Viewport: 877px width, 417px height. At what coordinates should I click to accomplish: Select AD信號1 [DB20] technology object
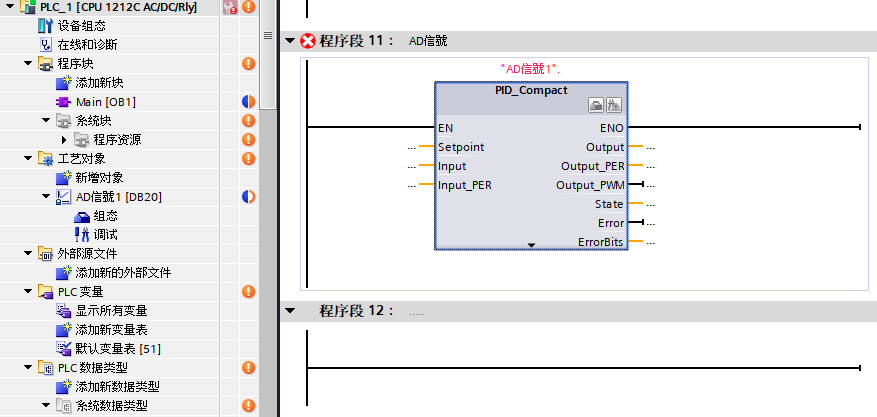pyautogui.click(x=118, y=196)
